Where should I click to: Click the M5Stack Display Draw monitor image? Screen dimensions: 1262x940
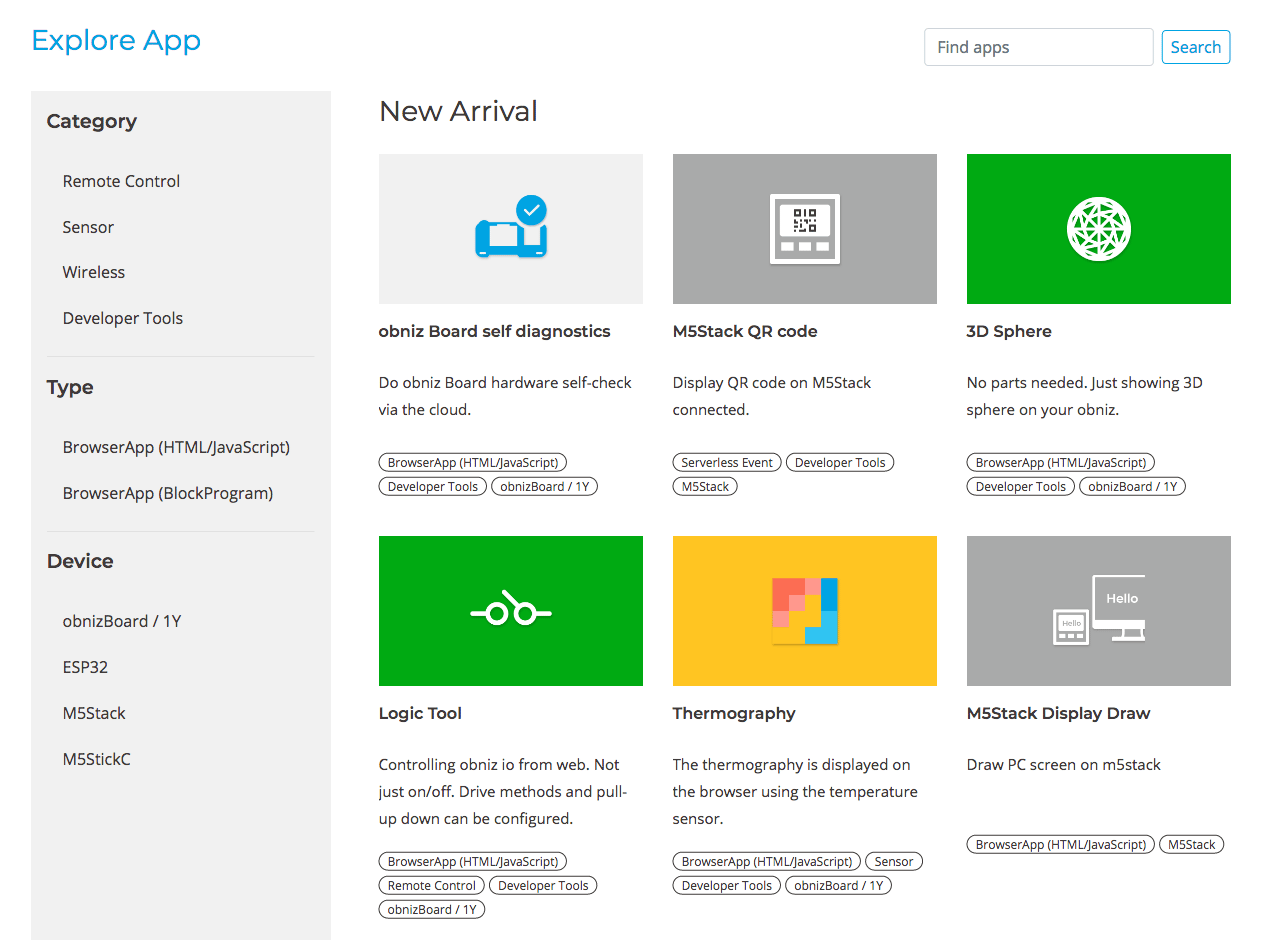(1099, 611)
